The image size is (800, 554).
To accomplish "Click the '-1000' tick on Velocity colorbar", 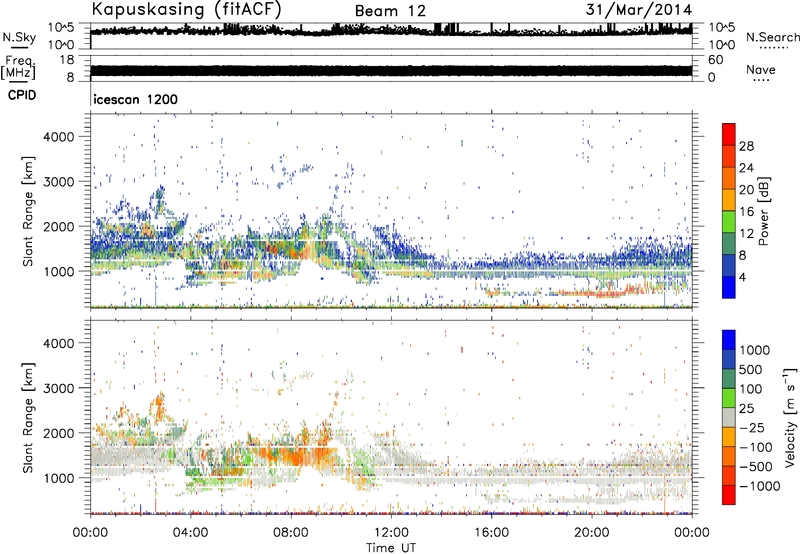I will point(760,486).
